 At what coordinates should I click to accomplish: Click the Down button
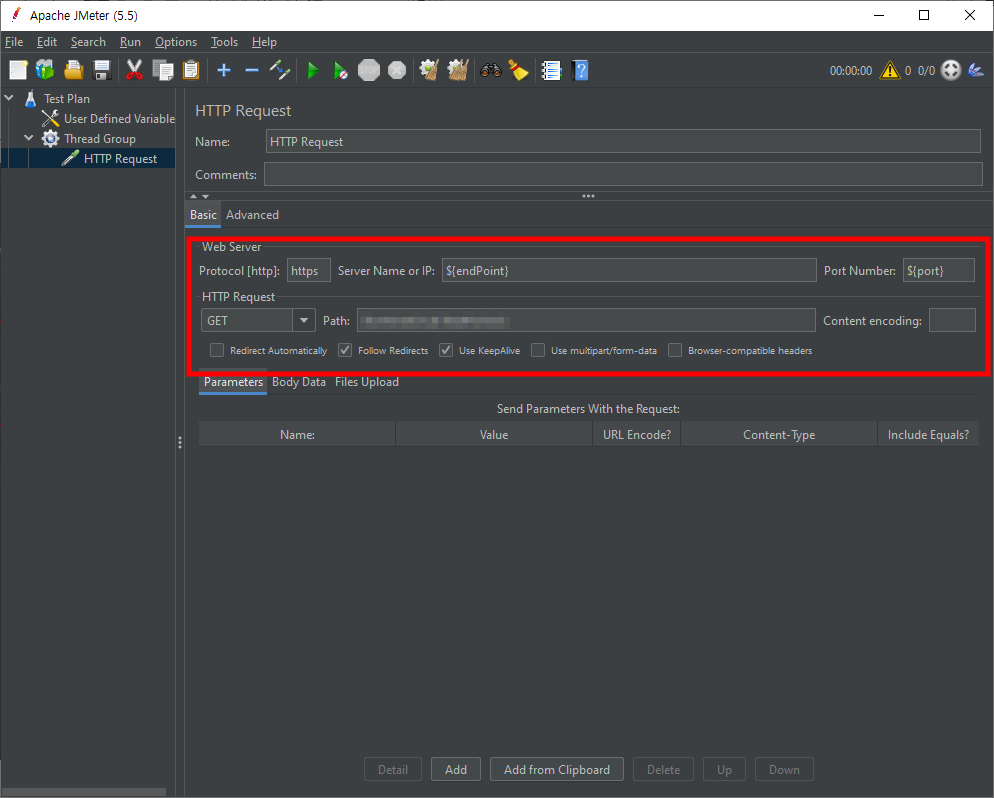tap(784, 769)
